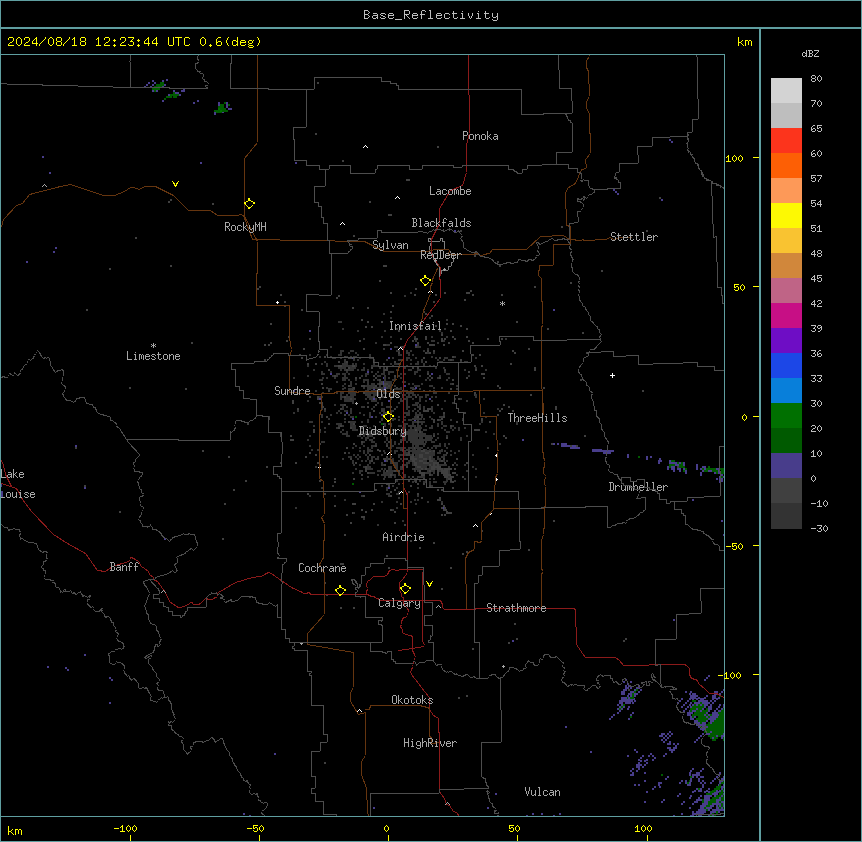Click the gray clutter echo southeast of Didsbury

pyautogui.click(x=427, y=454)
